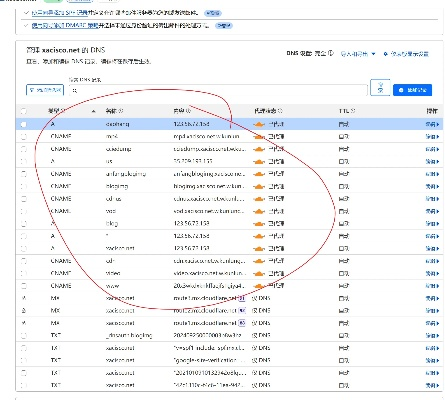445x400 pixels.
Task: Sort table by the Type column header
Action: [56, 111]
